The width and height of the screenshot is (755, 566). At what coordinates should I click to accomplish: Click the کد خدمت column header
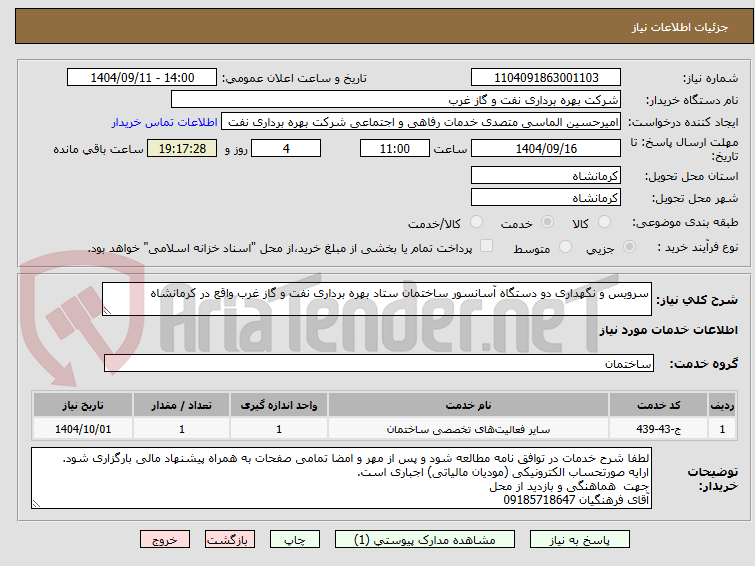click(658, 405)
